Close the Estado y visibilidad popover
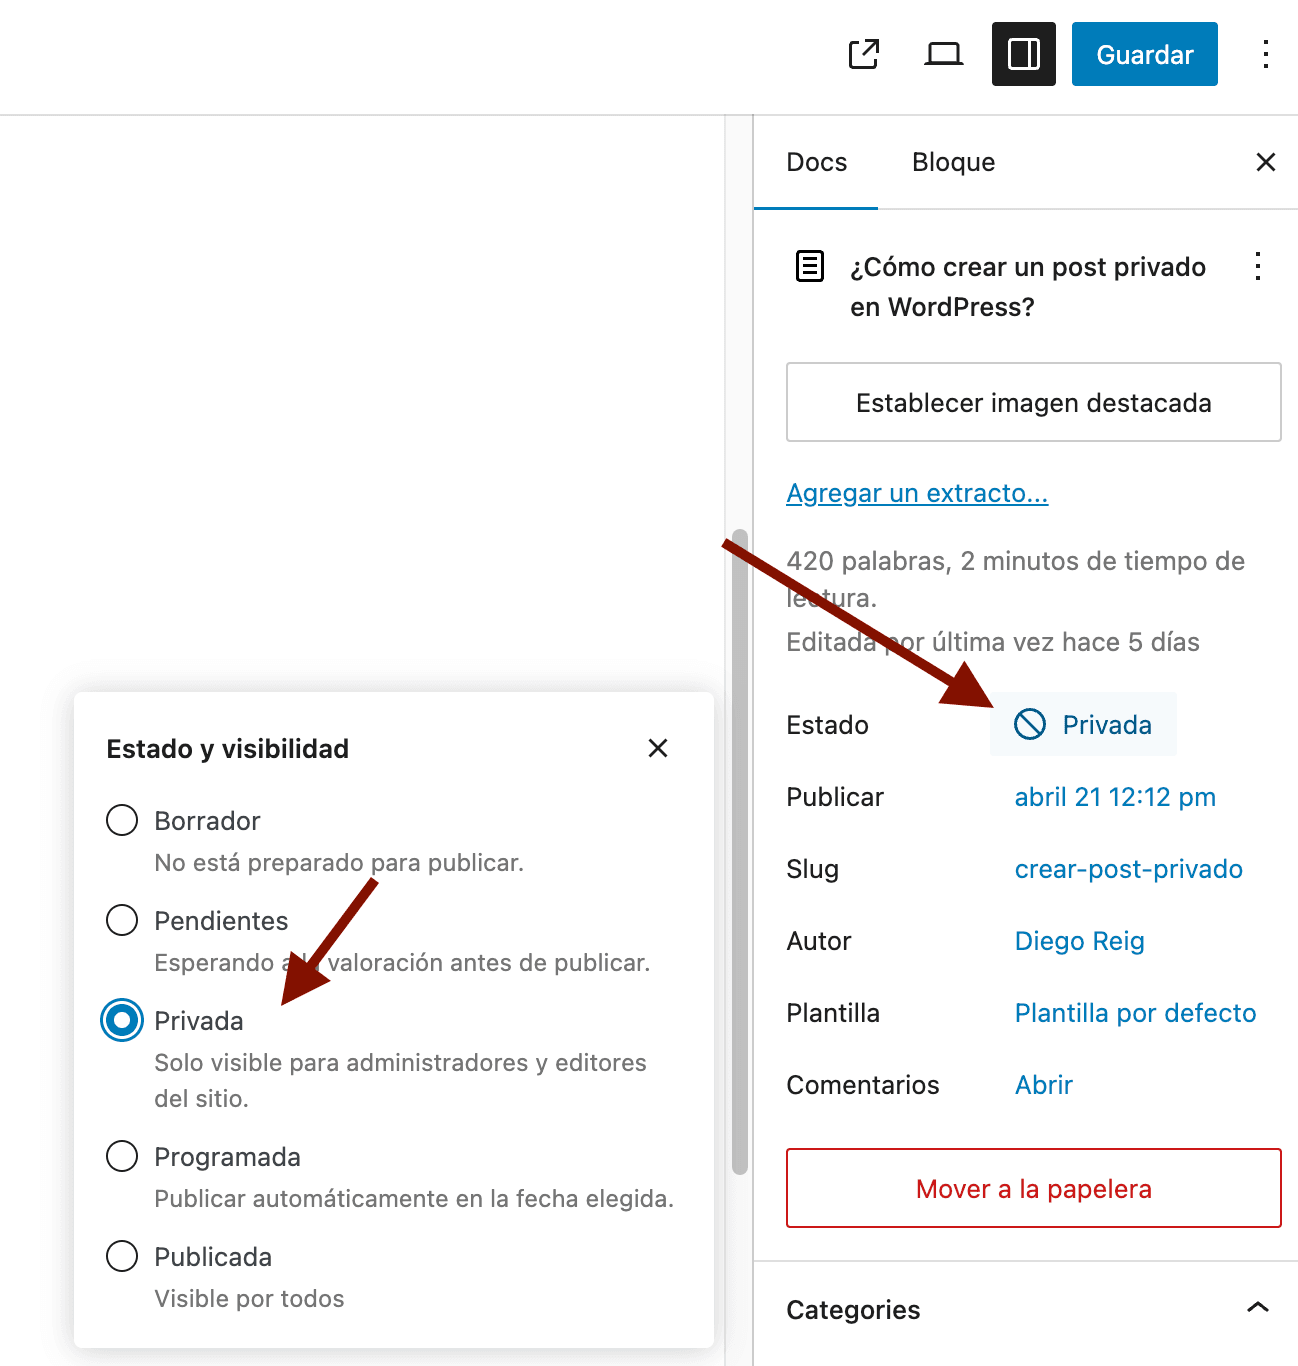Viewport: 1298px width, 1366px height. (657, 748)
